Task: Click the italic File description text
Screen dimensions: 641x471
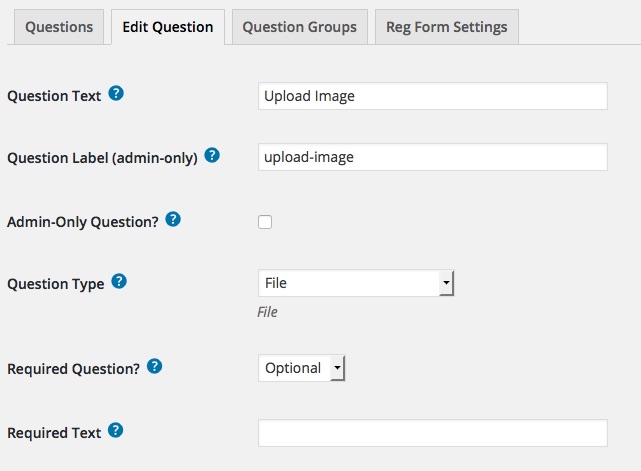Action: (x=267, y=312)
